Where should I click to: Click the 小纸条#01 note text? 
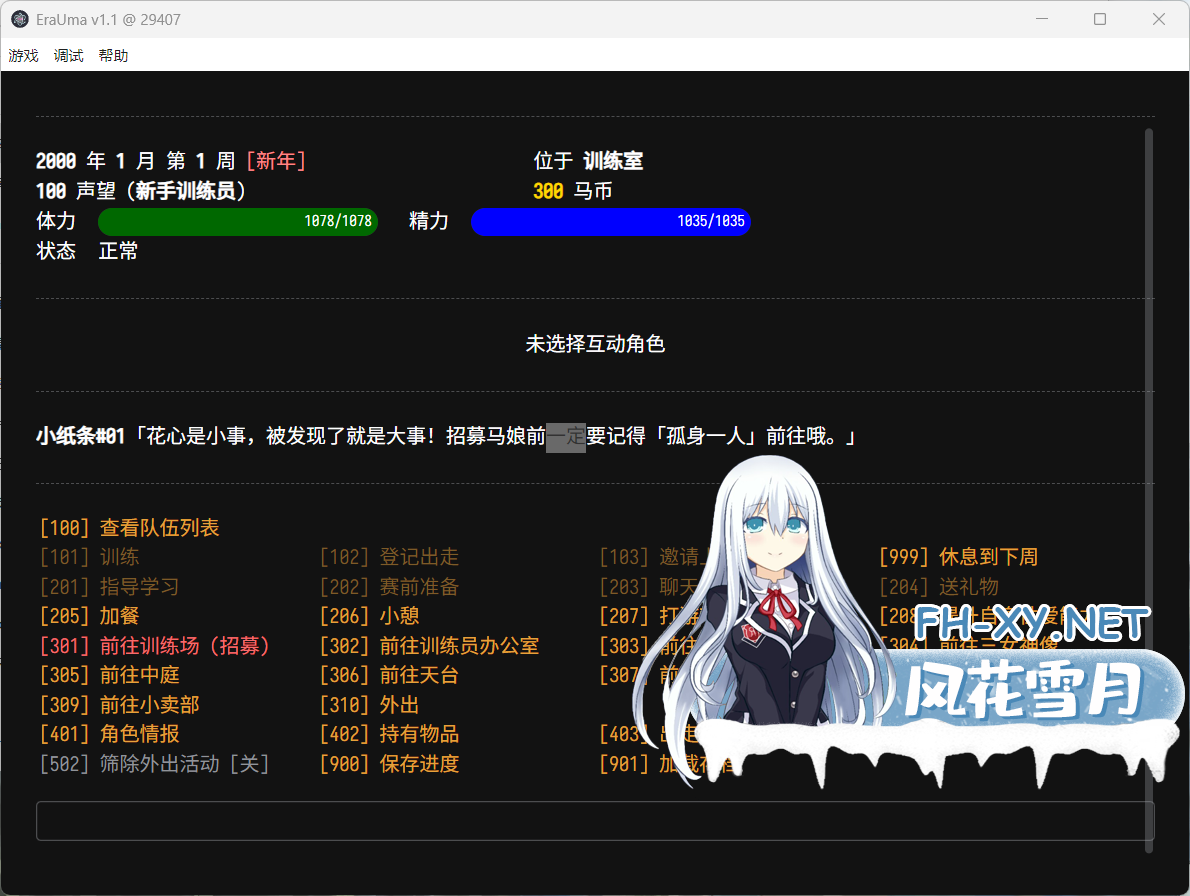[x=447, y=436]
